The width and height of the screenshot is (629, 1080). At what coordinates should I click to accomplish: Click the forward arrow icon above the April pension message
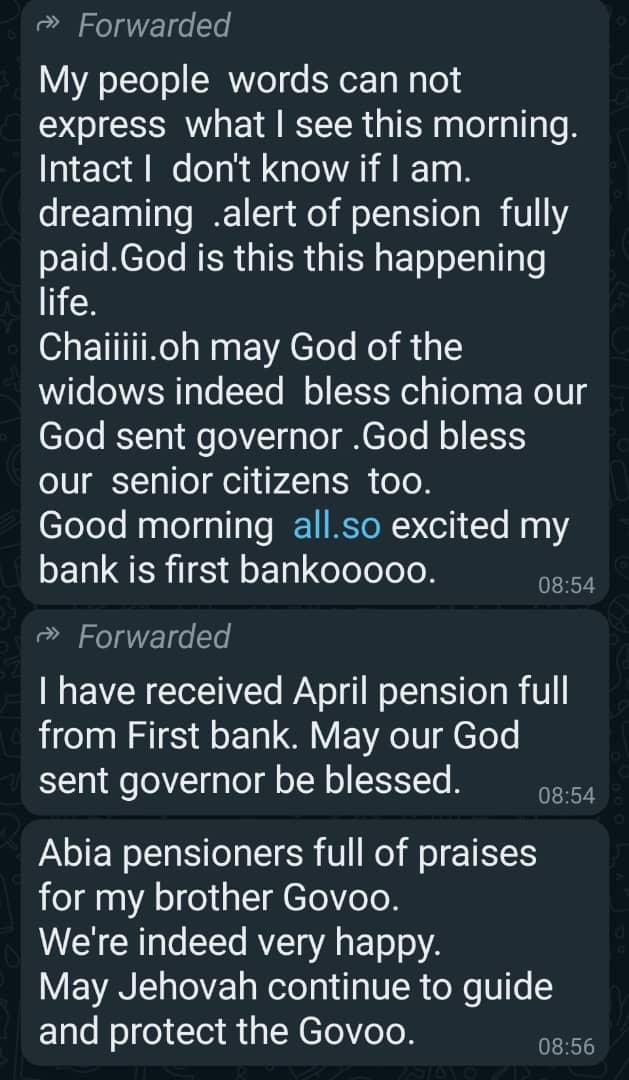pyautogui.click(x=49, y=636)
